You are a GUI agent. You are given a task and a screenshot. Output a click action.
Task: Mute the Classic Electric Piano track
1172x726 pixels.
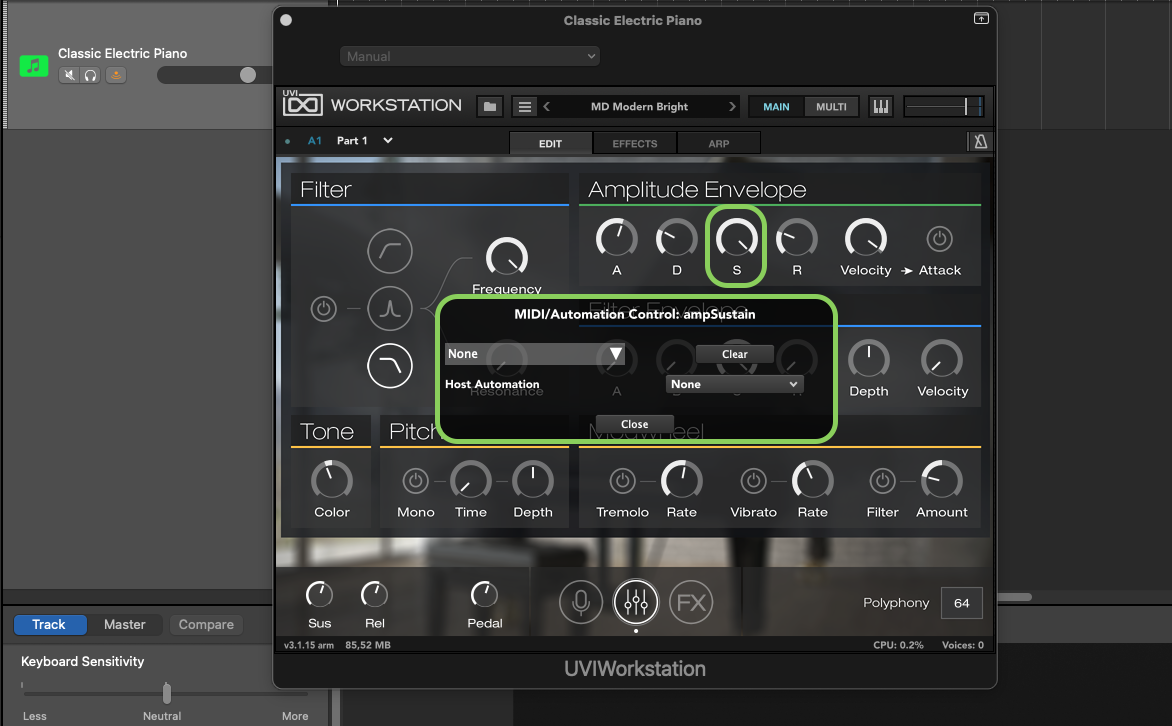click(69, 75)
